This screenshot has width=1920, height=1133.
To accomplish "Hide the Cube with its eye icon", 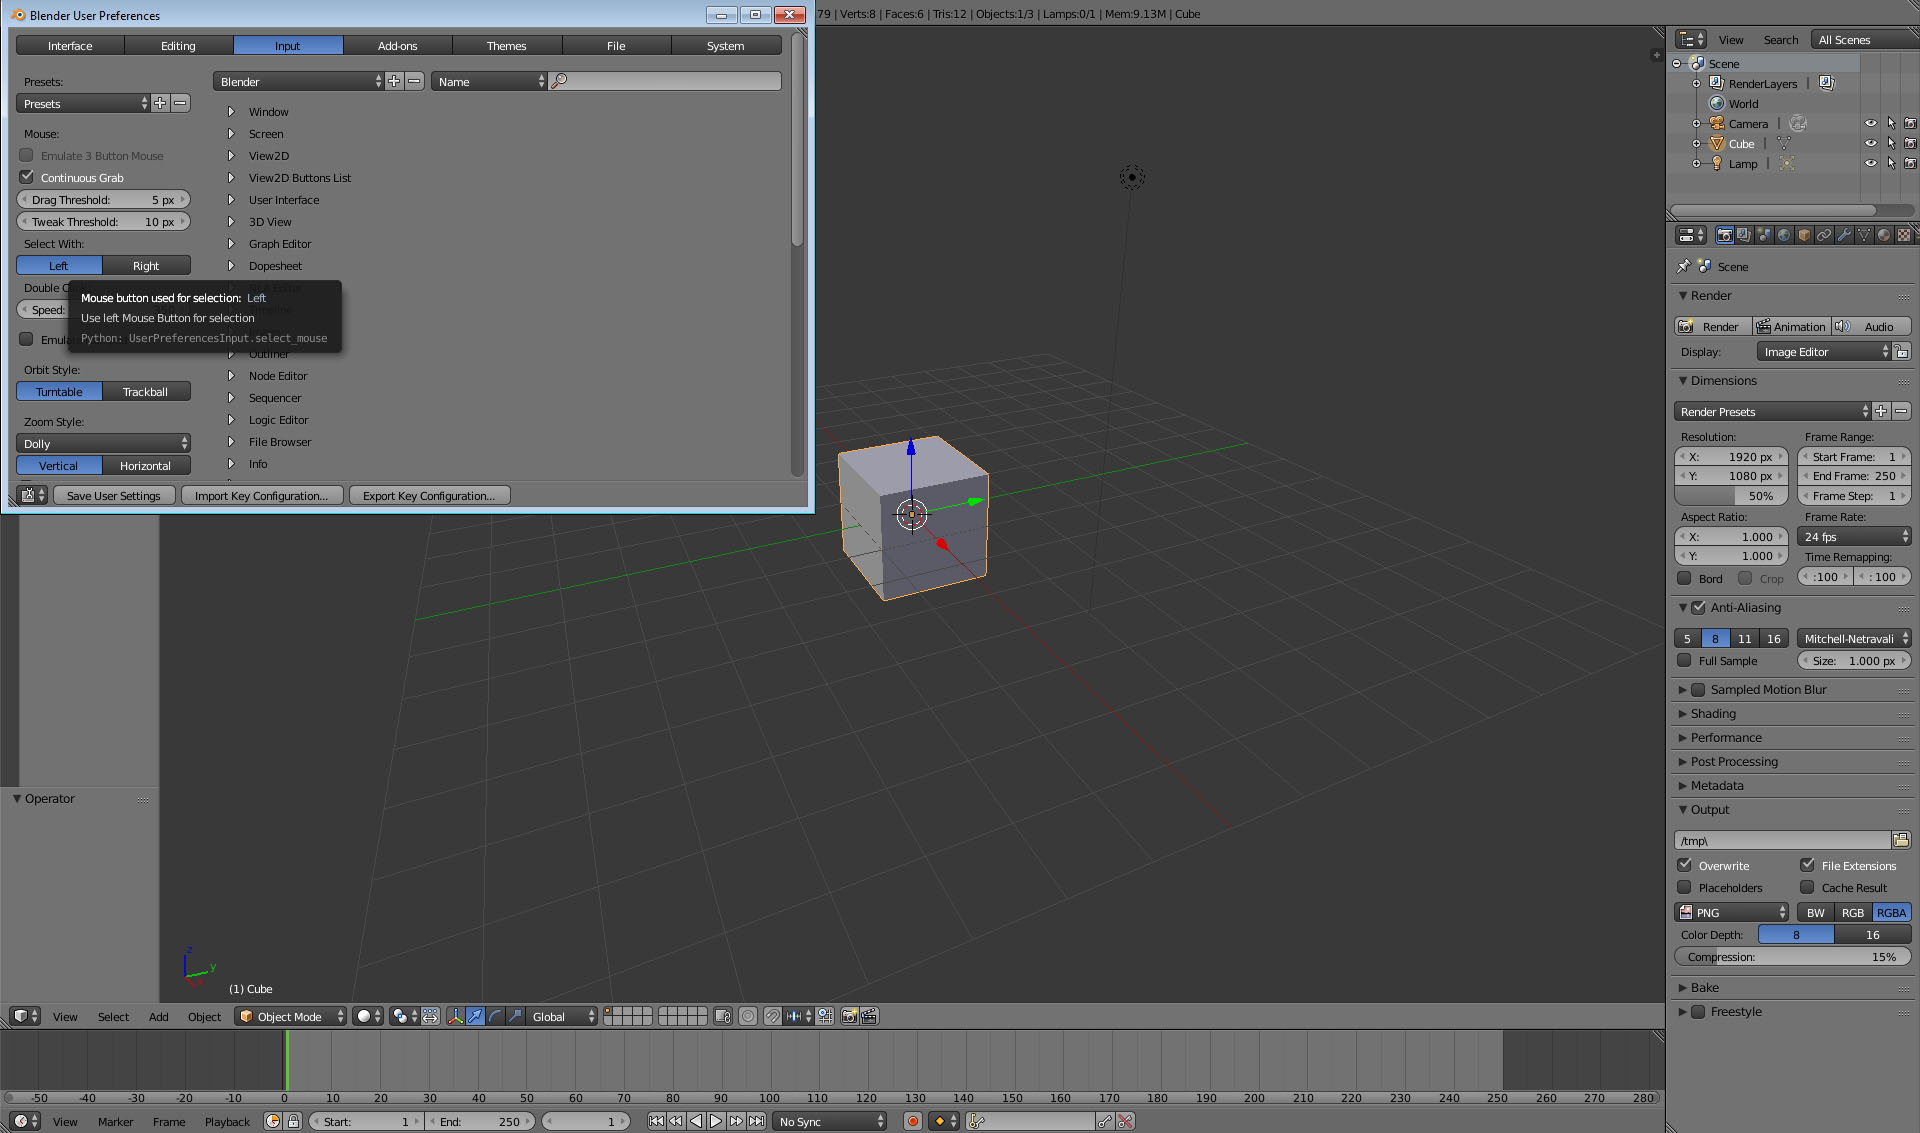I will pos(1870,143).
